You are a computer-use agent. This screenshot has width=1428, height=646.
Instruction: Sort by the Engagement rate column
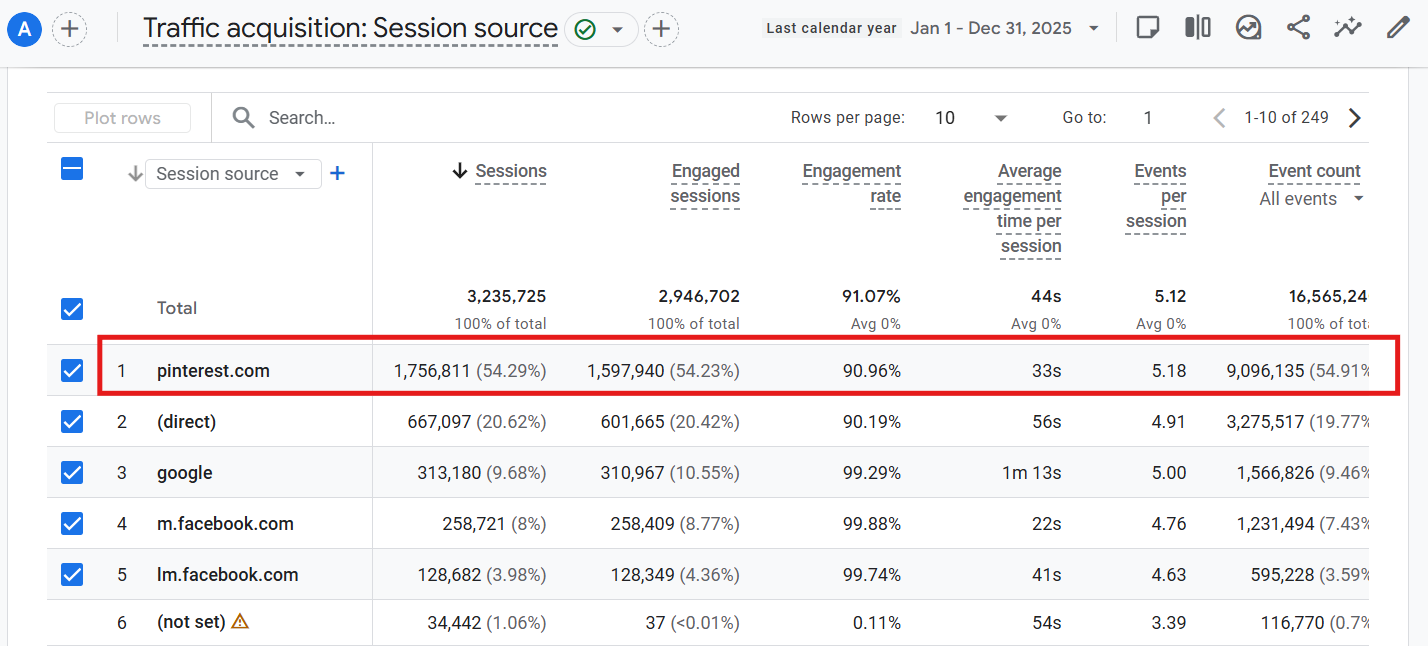click(851, 184)
